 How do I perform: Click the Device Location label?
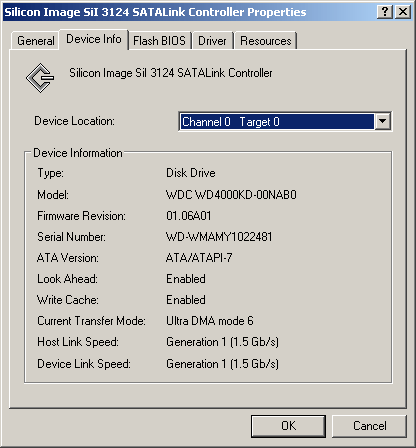pos(74,121)
